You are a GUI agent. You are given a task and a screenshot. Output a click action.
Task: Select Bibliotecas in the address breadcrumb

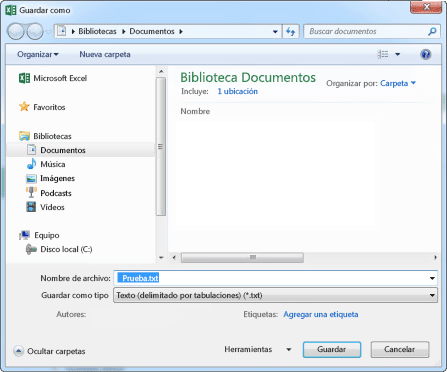tap(97, 31)
